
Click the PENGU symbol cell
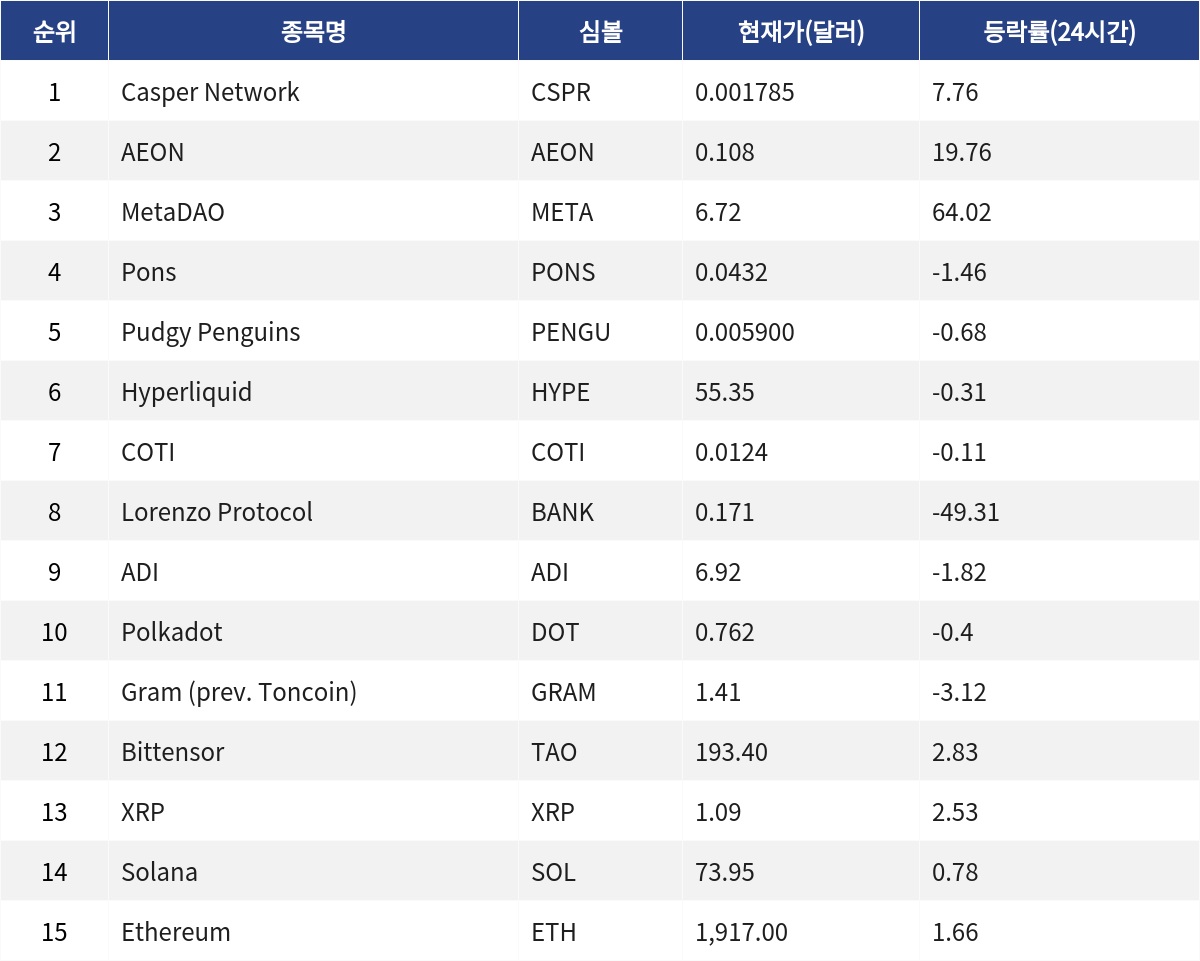[x=600, y=332]
